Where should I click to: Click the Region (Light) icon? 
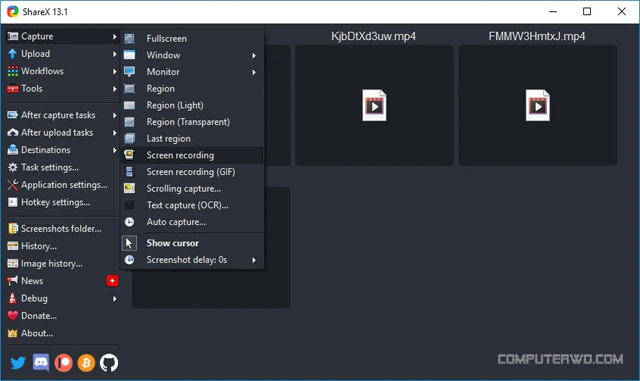pos(129,105)
